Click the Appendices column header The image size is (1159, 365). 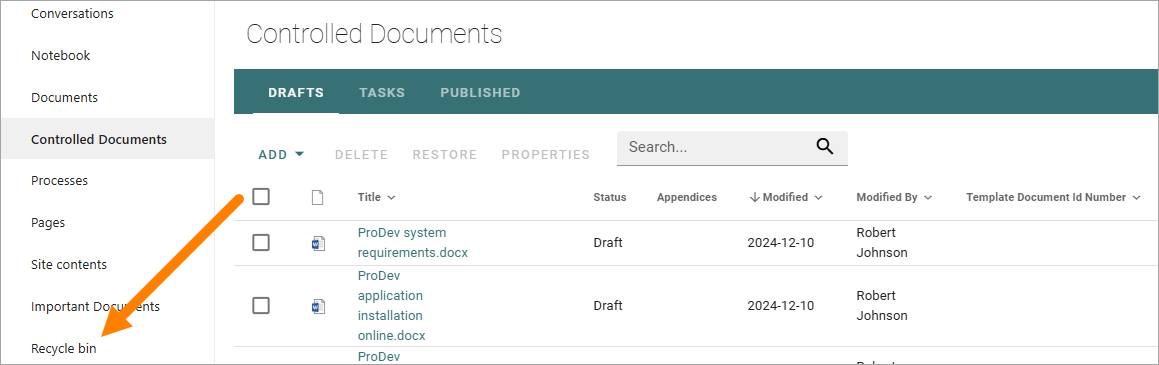687,197
